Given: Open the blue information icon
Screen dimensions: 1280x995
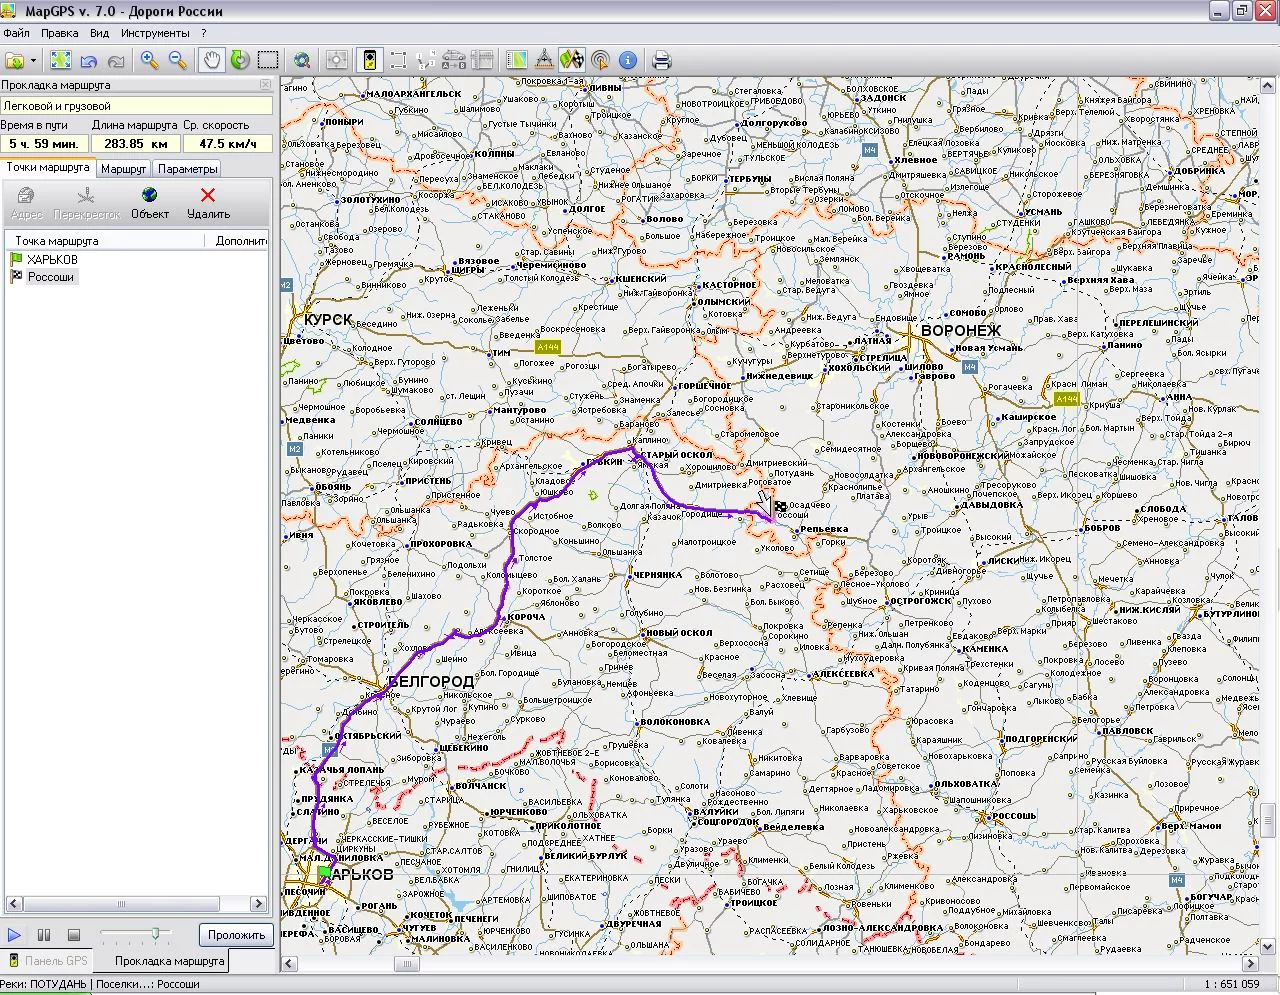Looking at the screenshot, I should pyautogui.click(x=628, y=60).
